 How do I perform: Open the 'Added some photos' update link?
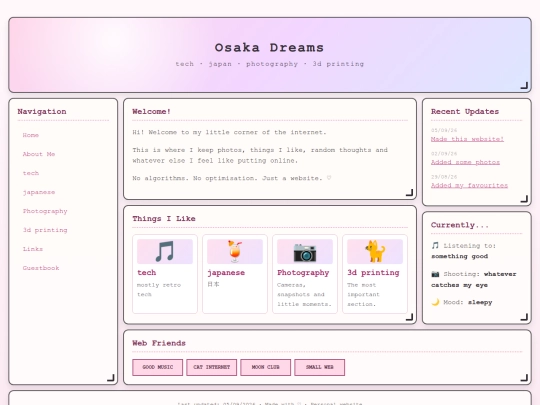(x=465, y=162)
